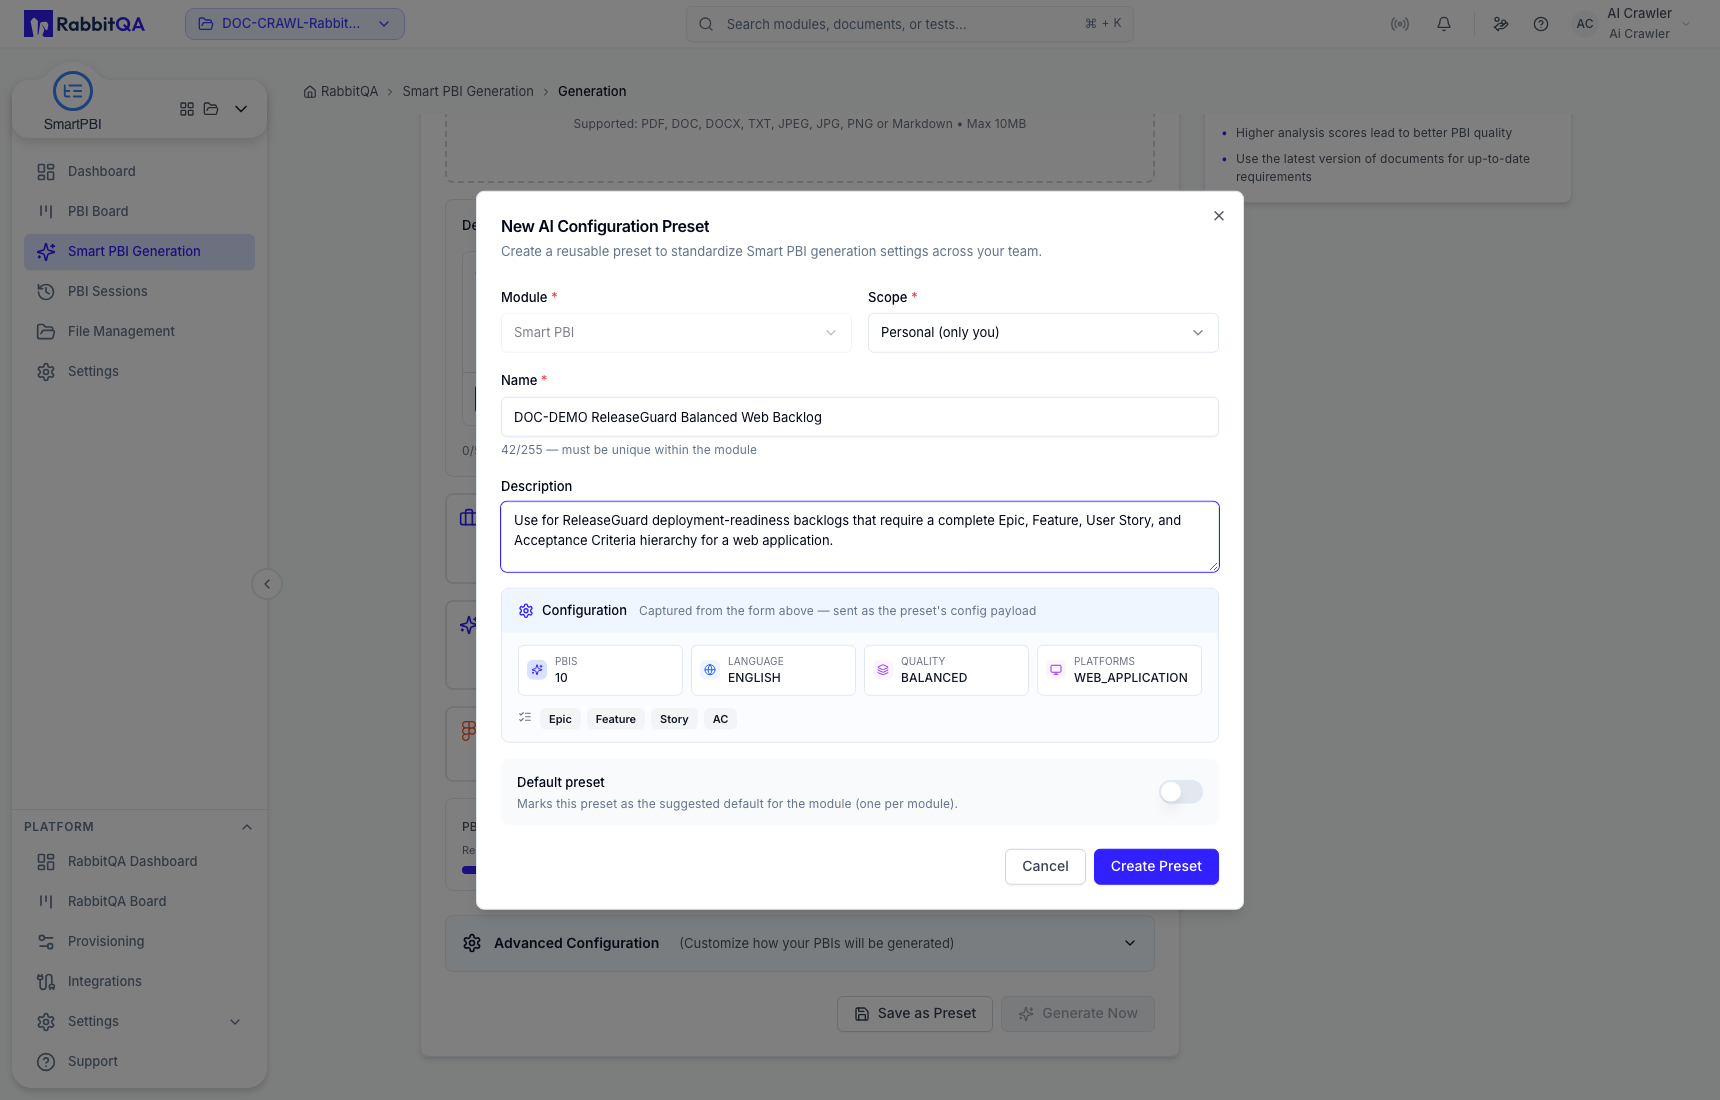Image resolution: width=1720 pixels, height=1100 pixels.
Task: Click the Story tag
Action: tap(674, 719)
